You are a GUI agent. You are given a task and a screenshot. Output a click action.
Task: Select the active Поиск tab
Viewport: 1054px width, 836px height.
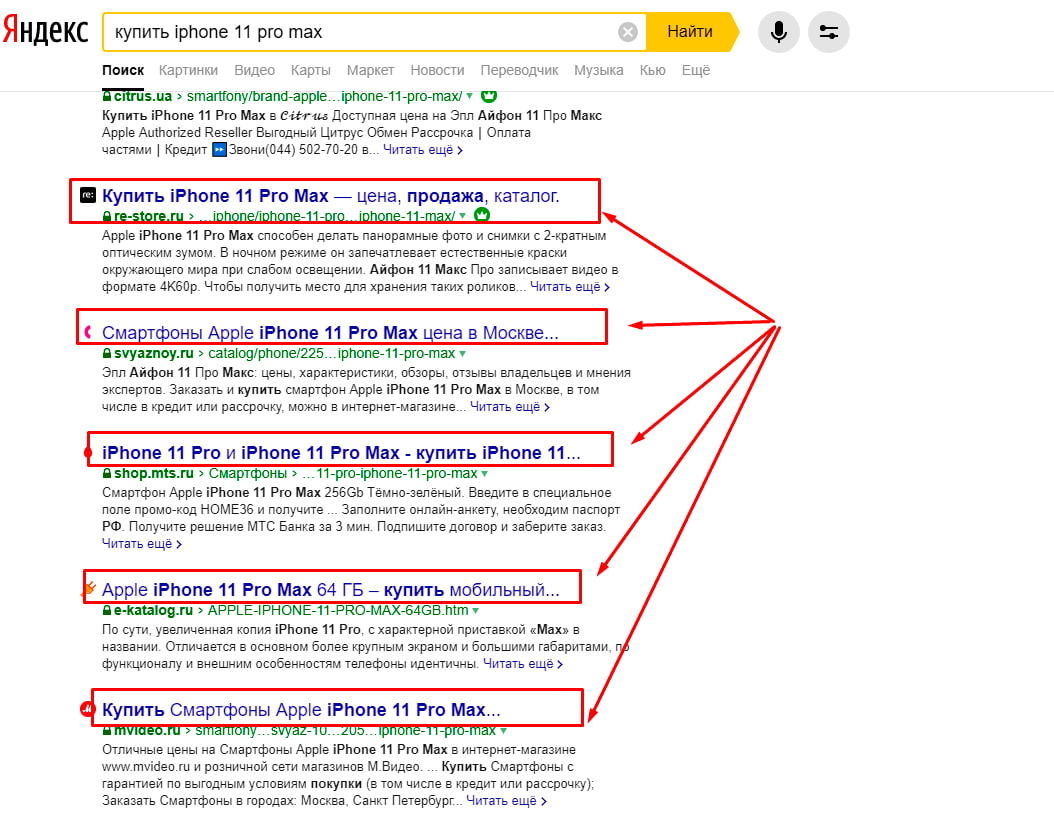123,70
